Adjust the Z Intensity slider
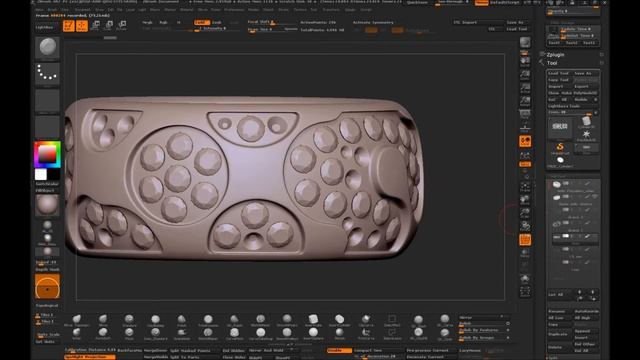This screenshot has height=360, width=640. pos(213,29)
